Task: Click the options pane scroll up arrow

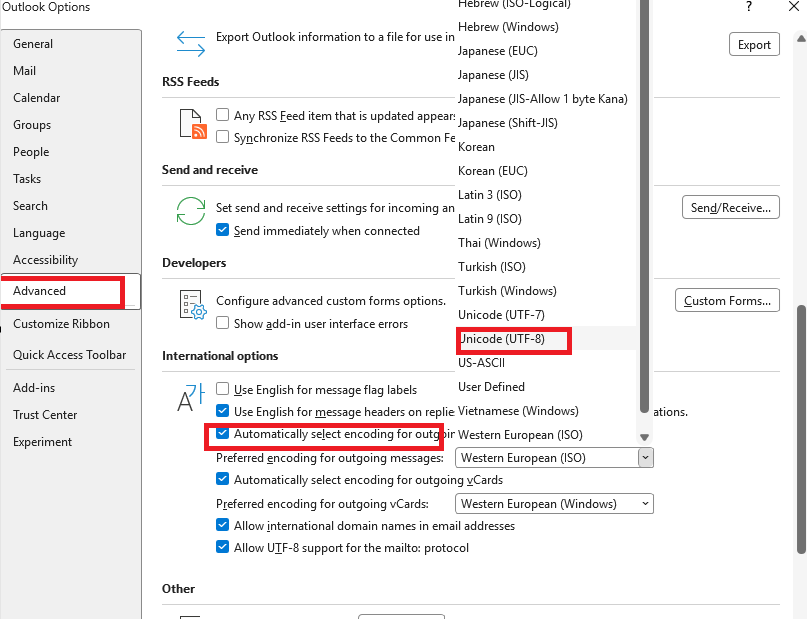Action: point(801,39)
